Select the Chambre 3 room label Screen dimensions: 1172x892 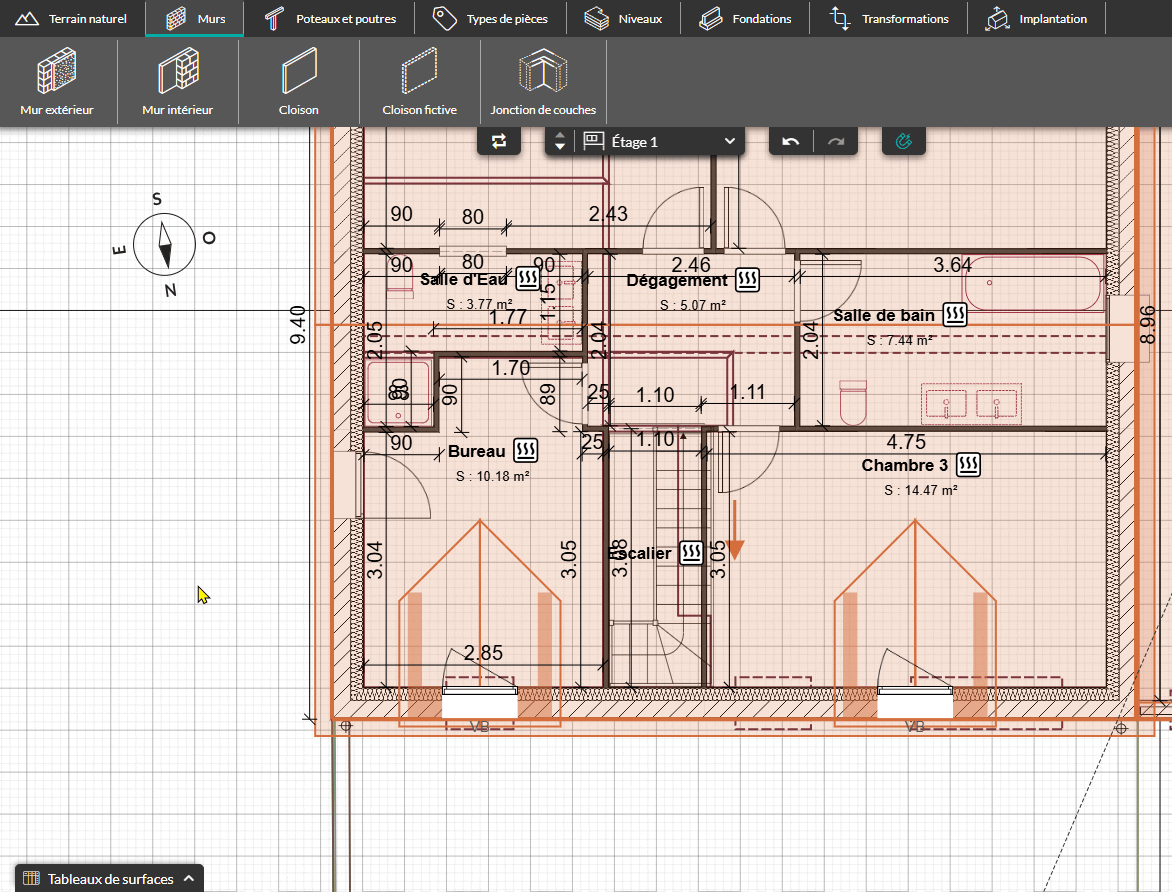(x=904, y=465)
